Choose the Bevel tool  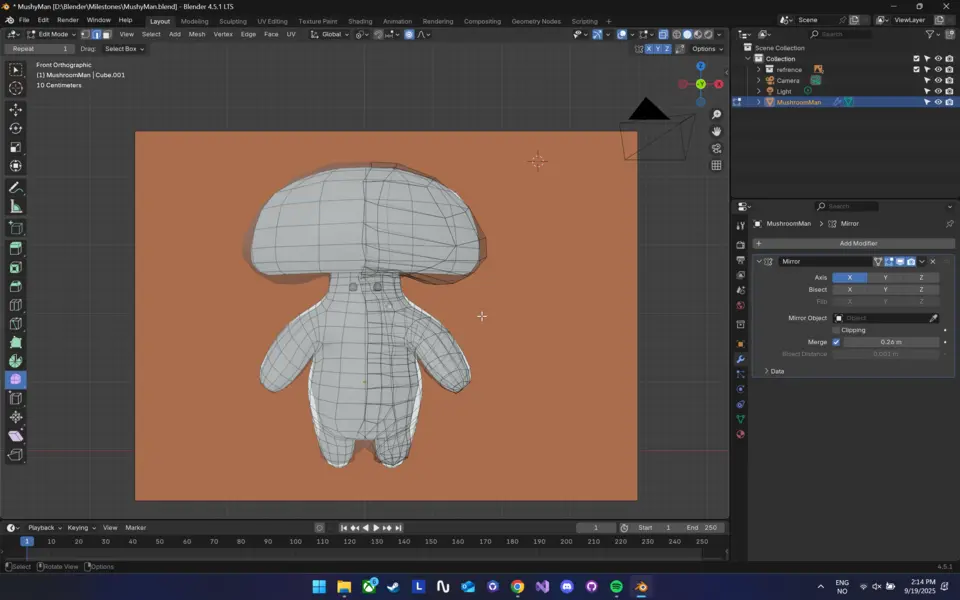tap(16, 287)
